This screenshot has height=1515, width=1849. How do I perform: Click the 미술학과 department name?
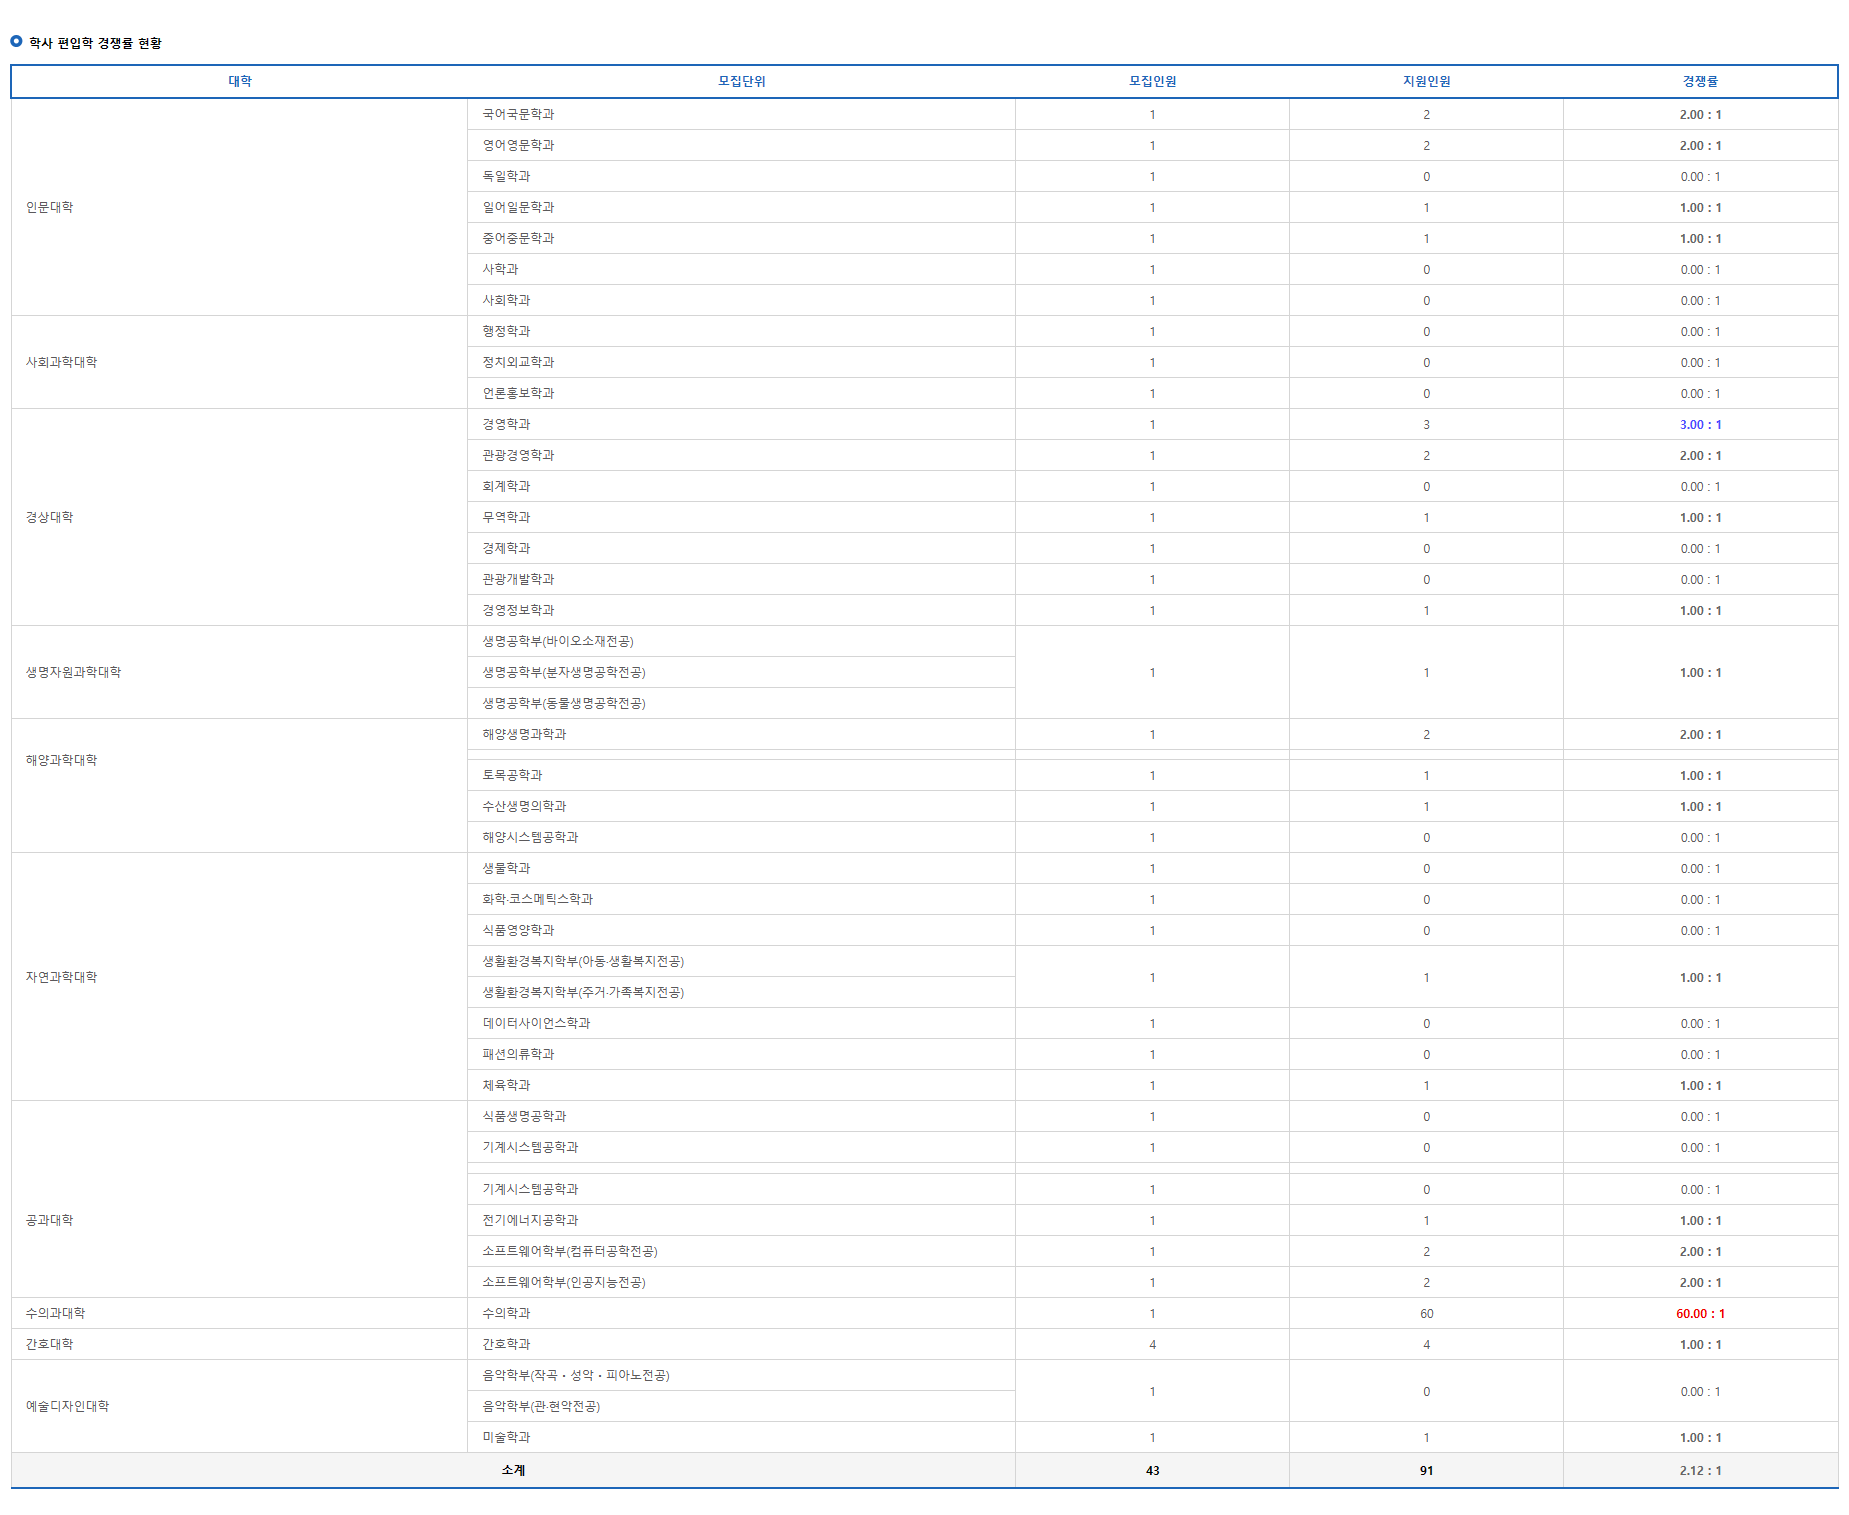[506, 1437]
